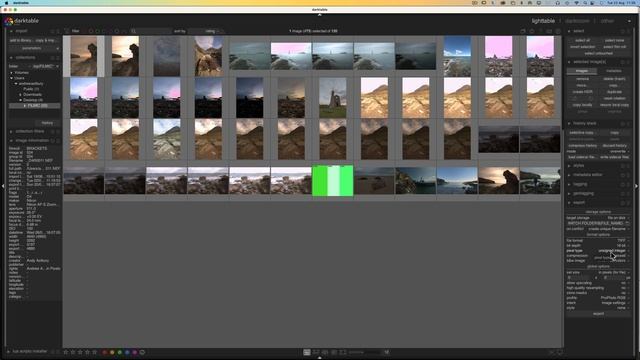
Task: Click the select all button
Action: (582, 40)
